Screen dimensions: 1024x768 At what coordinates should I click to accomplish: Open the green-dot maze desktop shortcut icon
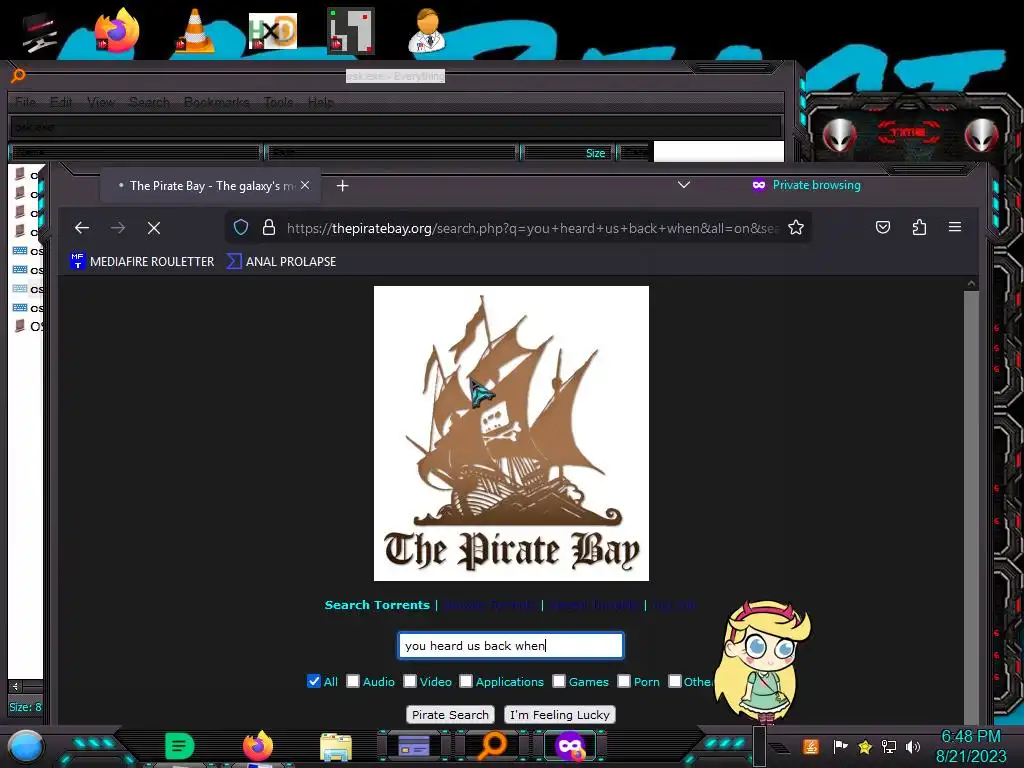(x=351, y=30)
